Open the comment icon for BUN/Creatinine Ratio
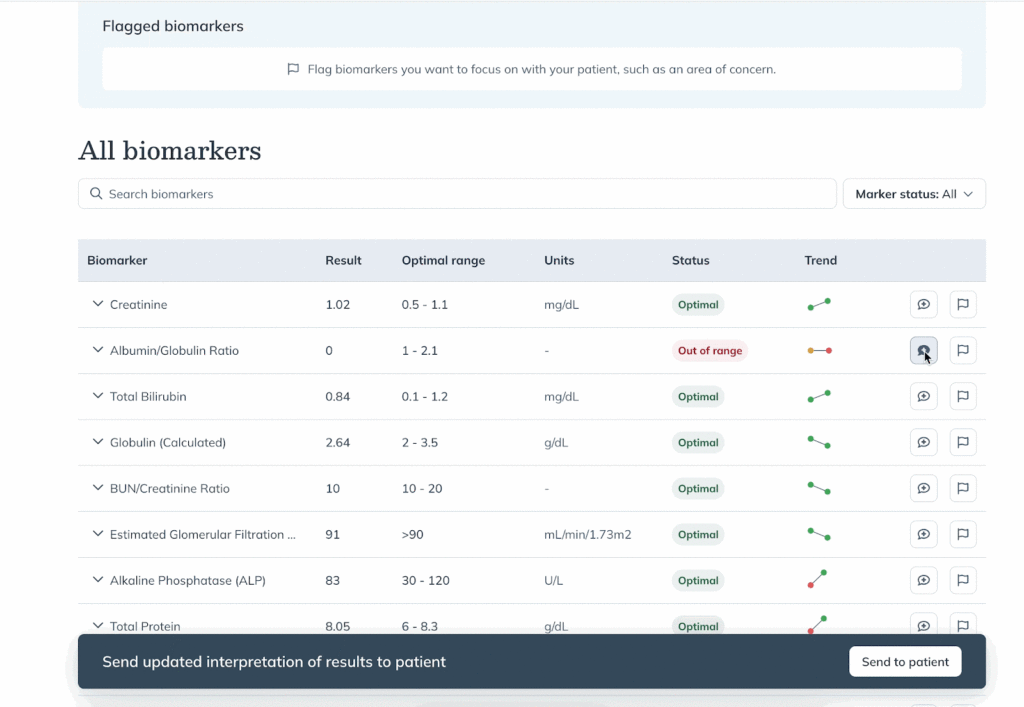Screen dimensions: 1024x707 click(923, 488)
